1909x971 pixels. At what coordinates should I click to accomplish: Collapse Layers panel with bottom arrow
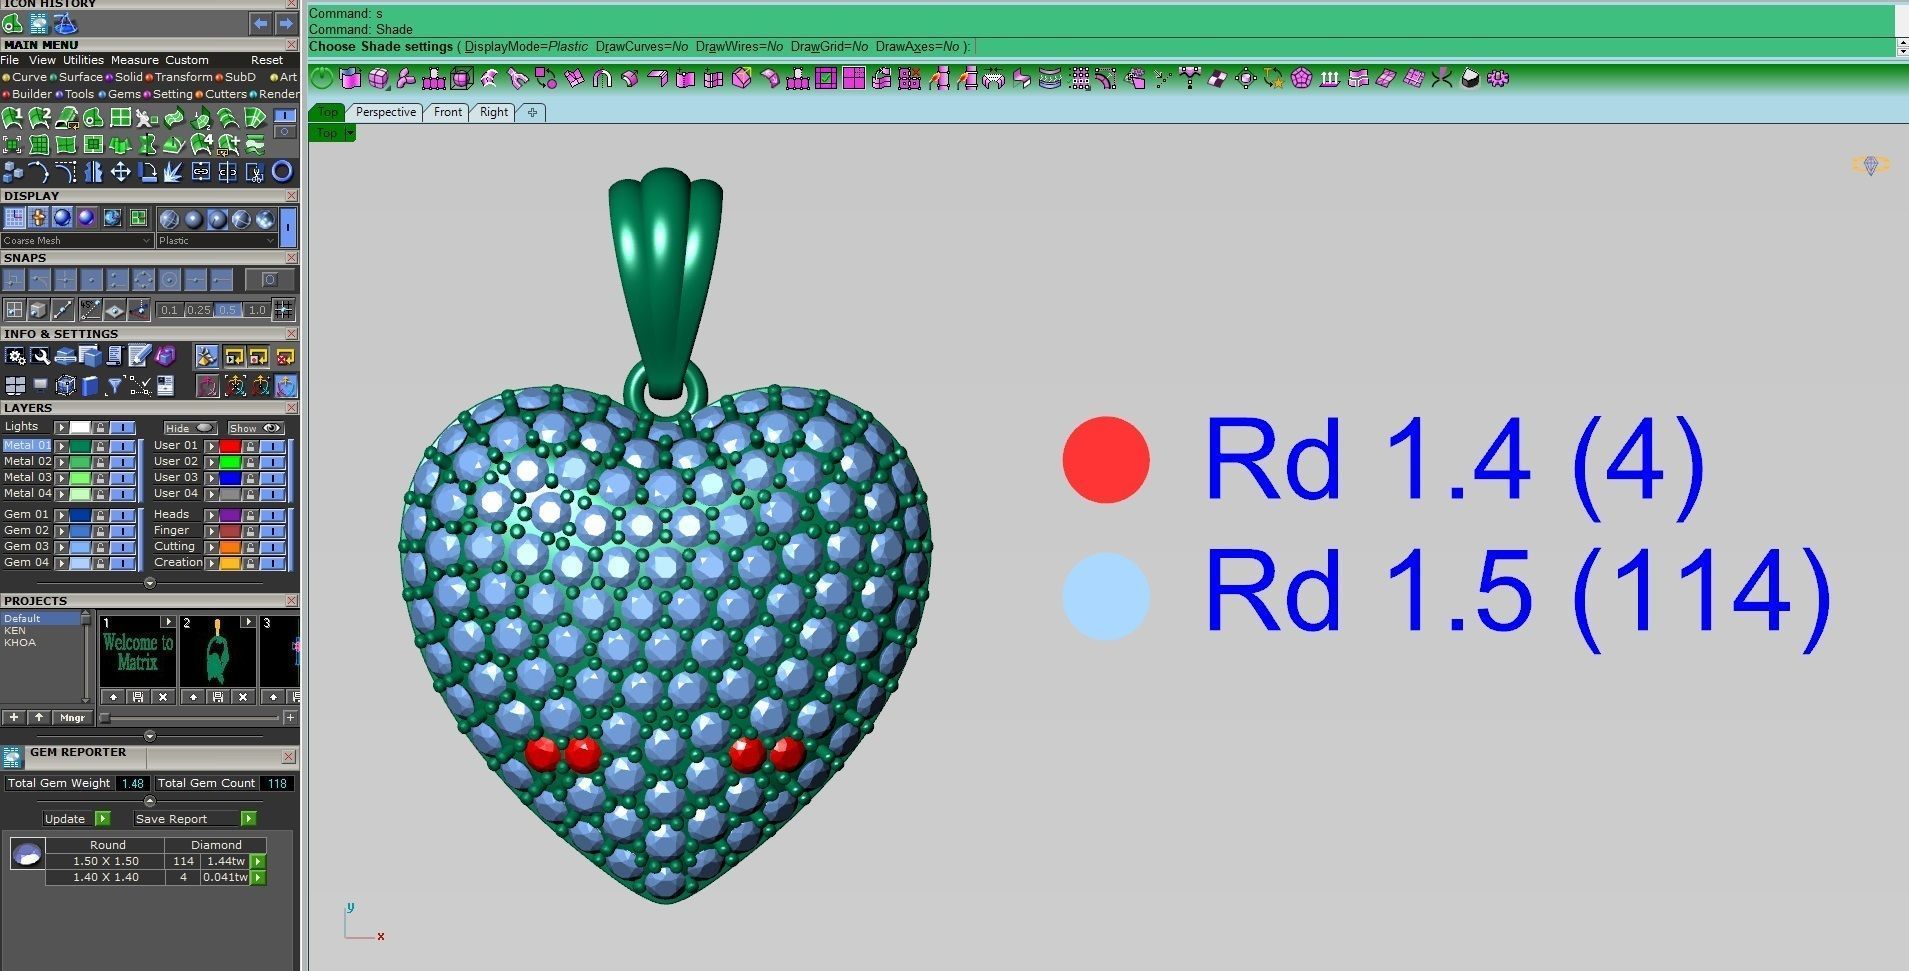(x=150, y=583)
